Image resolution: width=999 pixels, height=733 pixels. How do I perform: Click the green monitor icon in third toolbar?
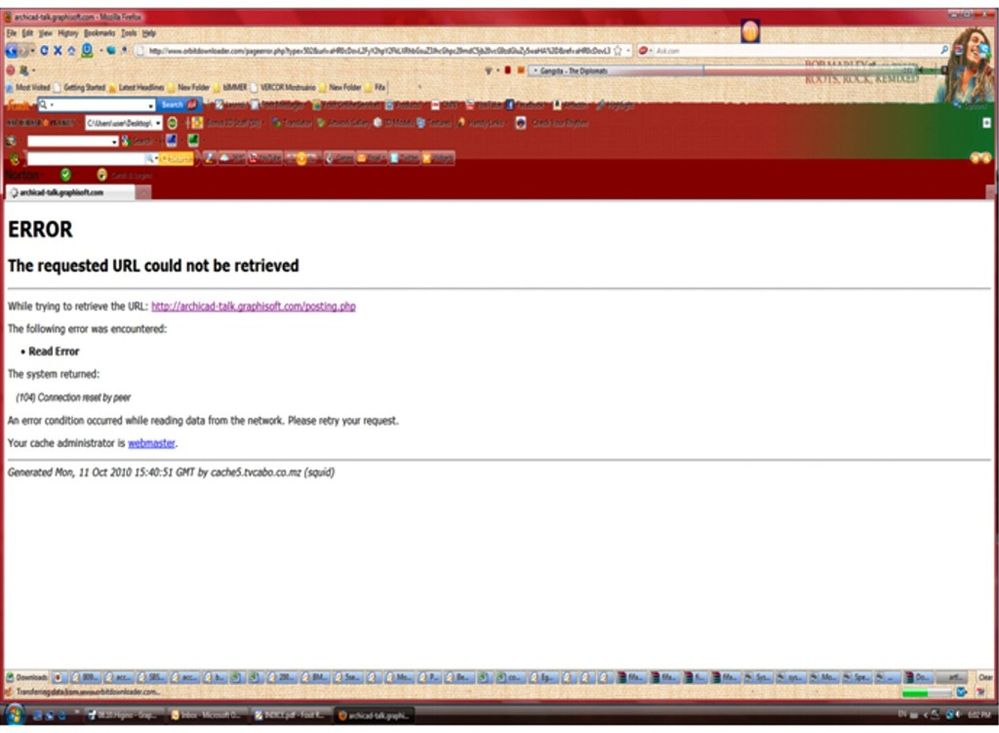click(193, 140)
